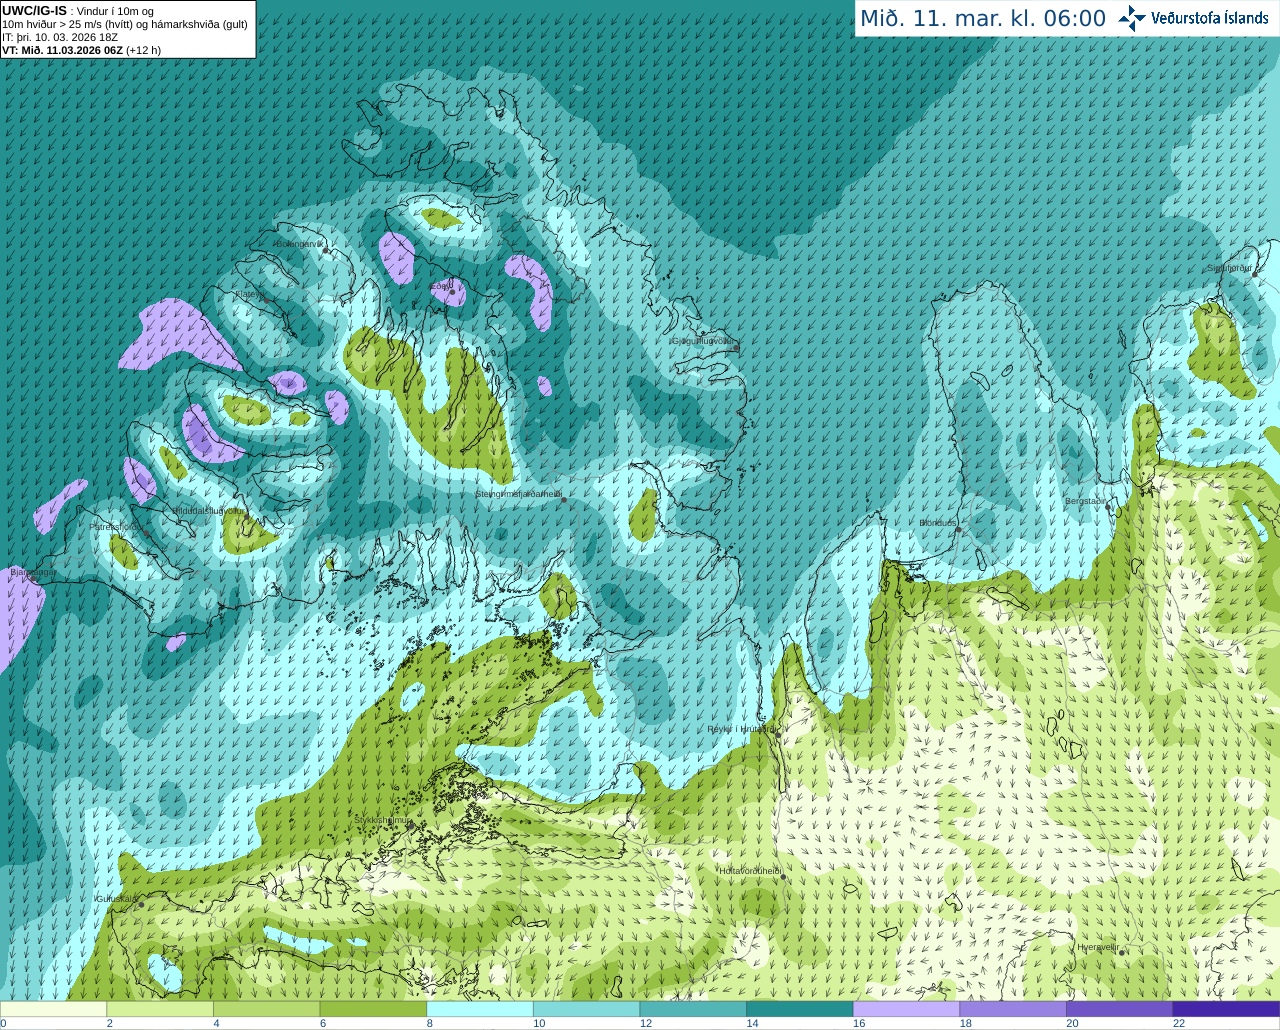Select the Flateyri station label
Image resolution: width=1280 pixels, height=1030 pixels.
249,295
